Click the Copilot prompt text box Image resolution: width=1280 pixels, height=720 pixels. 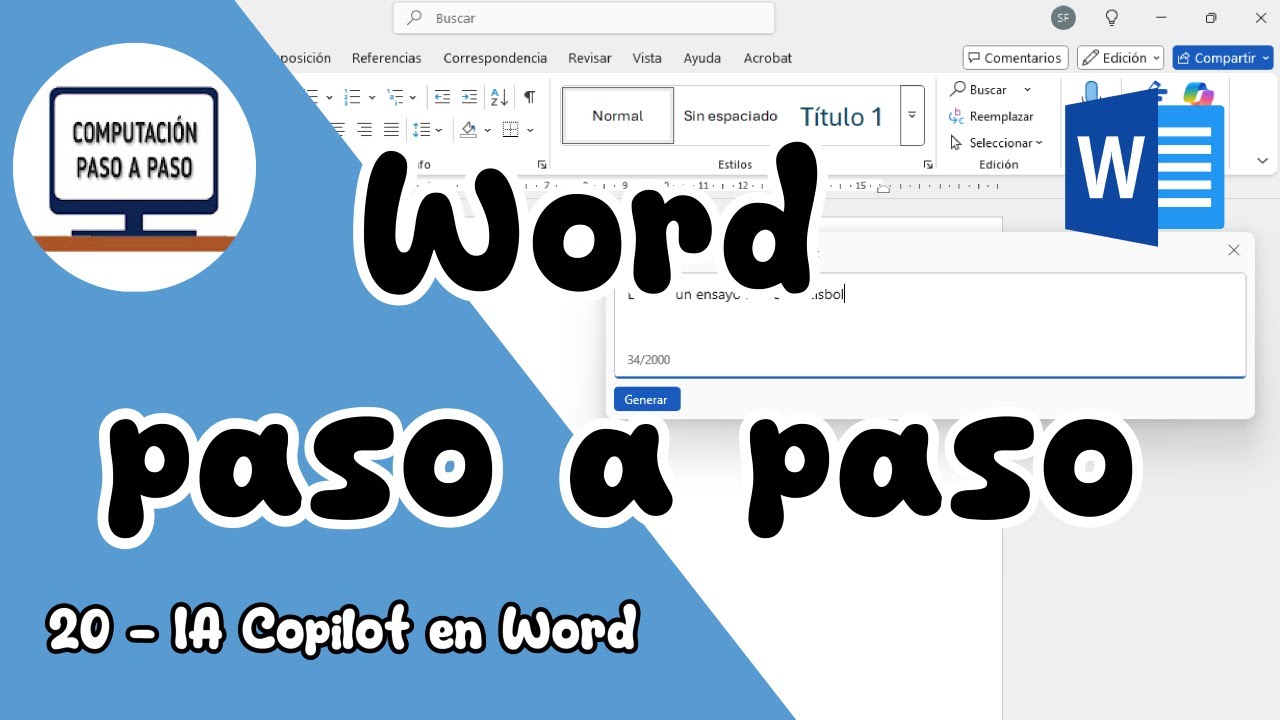[930, 325]
